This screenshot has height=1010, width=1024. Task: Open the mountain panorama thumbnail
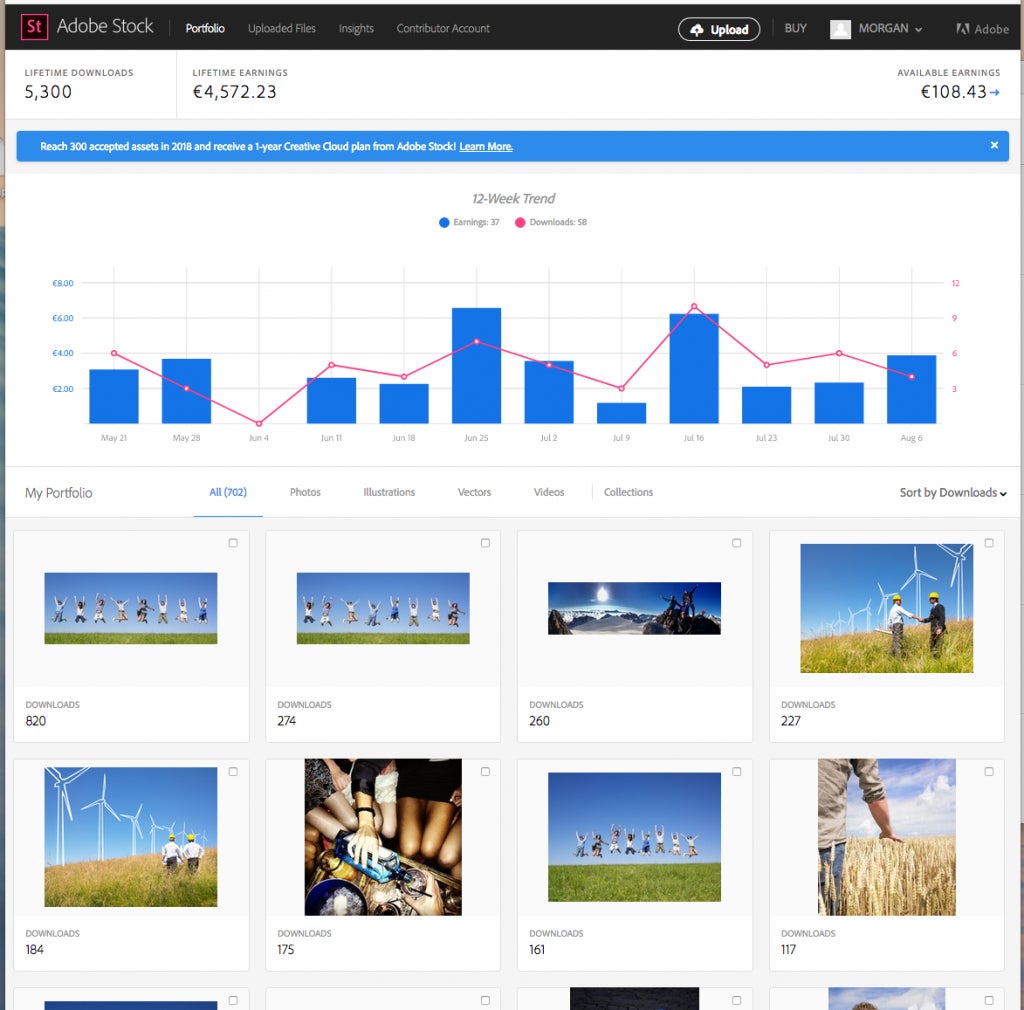(x=634, y=608)
